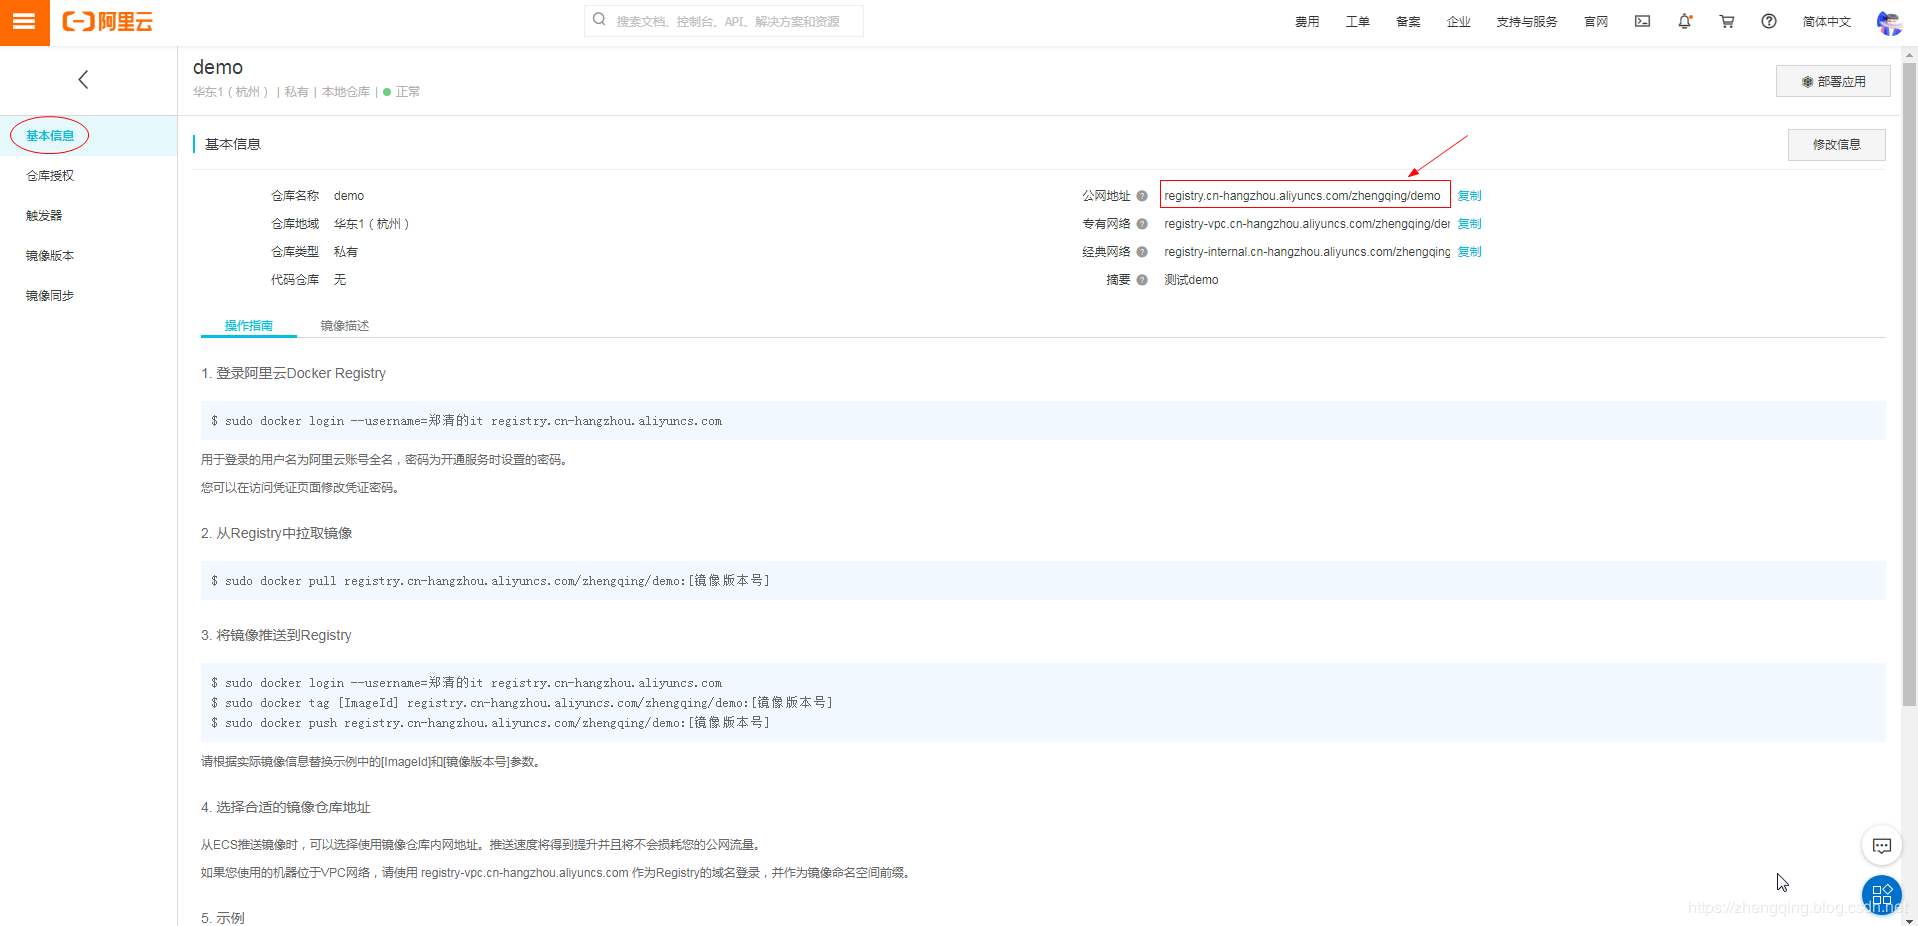Open 企业 in the top navigation
This screenshot has height=926, width=1918.
point(1458,22)
